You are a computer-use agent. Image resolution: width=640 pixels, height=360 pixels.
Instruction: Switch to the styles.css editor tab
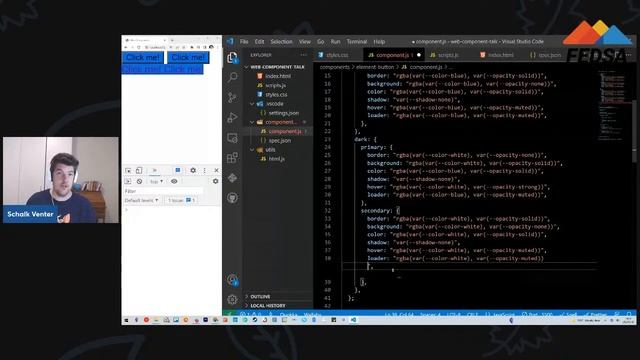pos(337,55)
